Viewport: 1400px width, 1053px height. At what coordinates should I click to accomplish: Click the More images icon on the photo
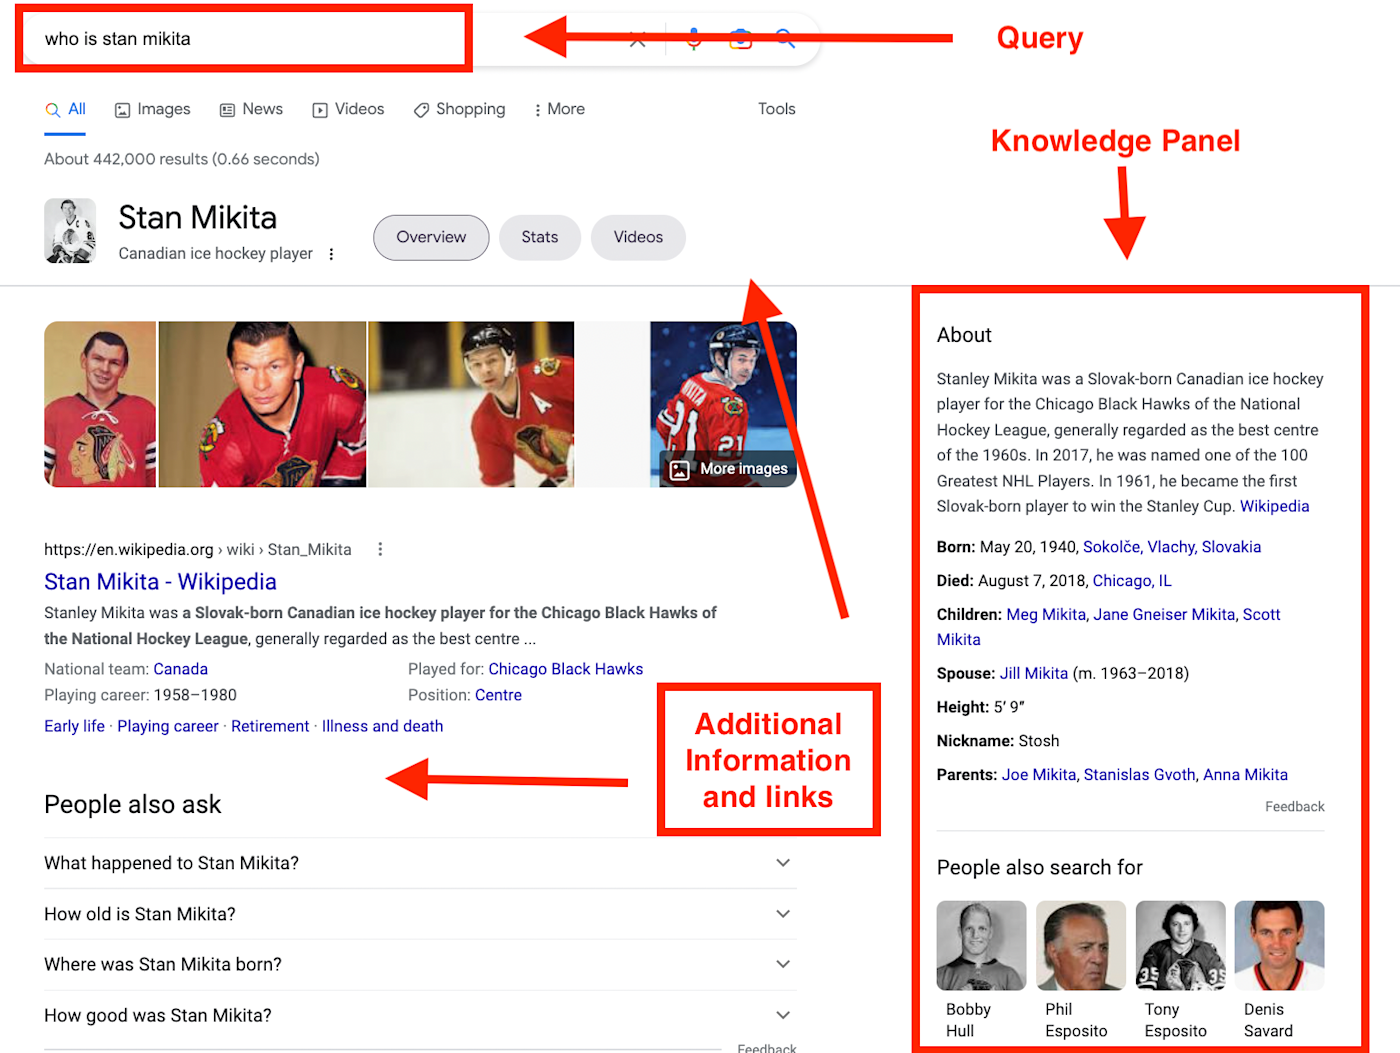point(680,469)
